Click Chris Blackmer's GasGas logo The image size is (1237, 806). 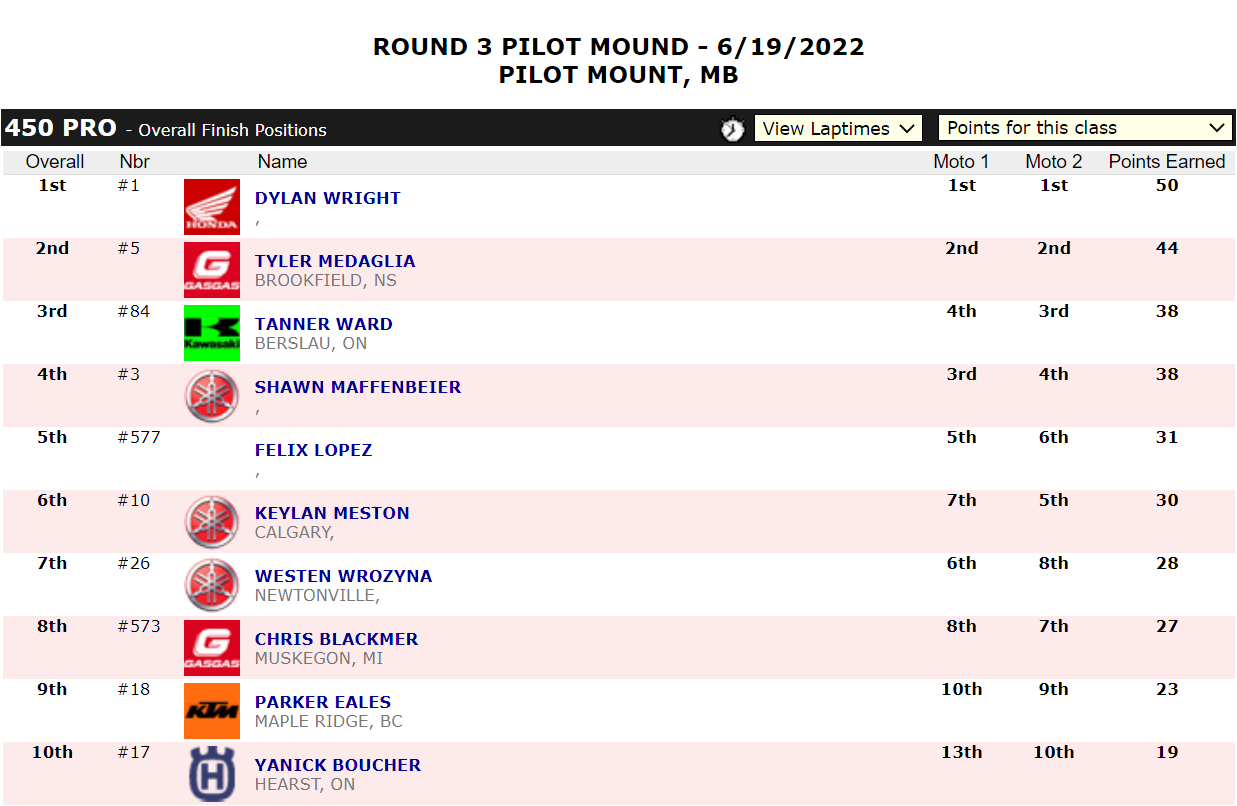[x=212, y=648]
